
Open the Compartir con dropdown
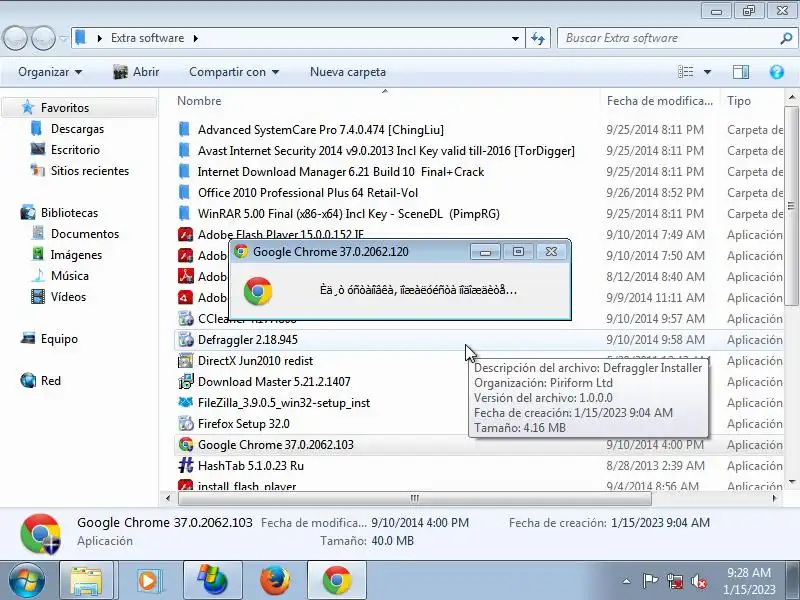pos(234,72)
